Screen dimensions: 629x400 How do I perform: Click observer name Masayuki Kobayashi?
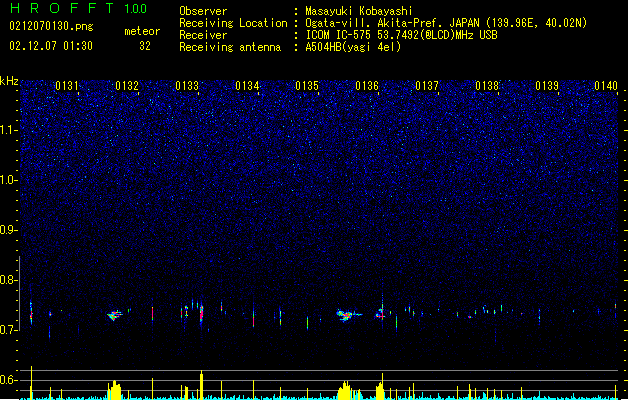(x=359, y=11)
